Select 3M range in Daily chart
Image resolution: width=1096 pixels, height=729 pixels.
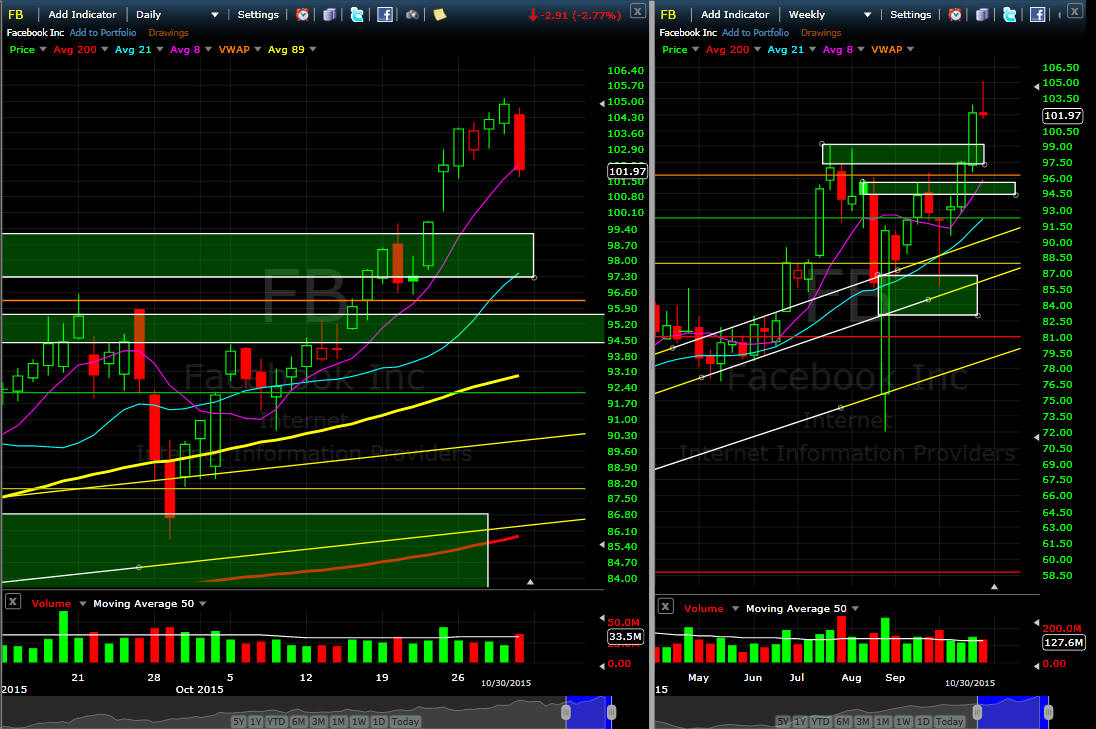pyautogui.click(x=318, y=721)
